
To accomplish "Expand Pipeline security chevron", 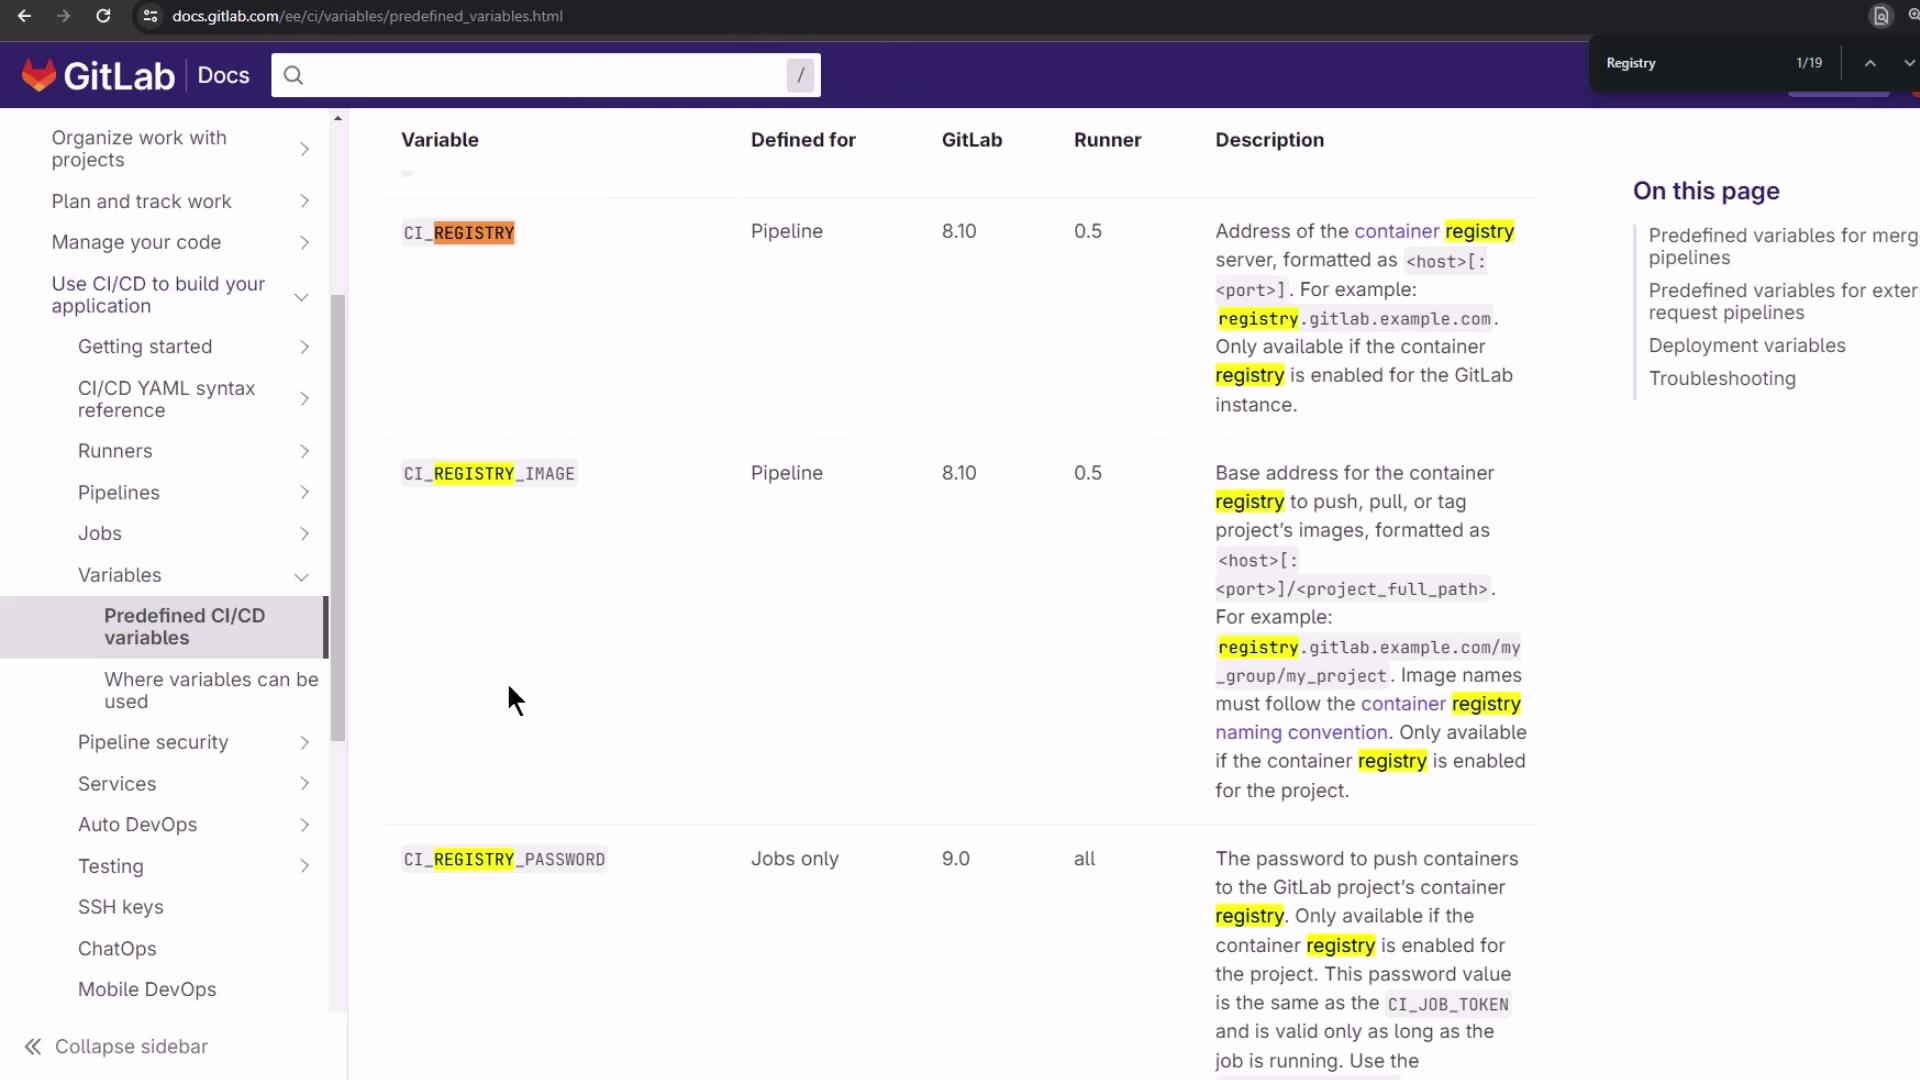I will 304,742.
